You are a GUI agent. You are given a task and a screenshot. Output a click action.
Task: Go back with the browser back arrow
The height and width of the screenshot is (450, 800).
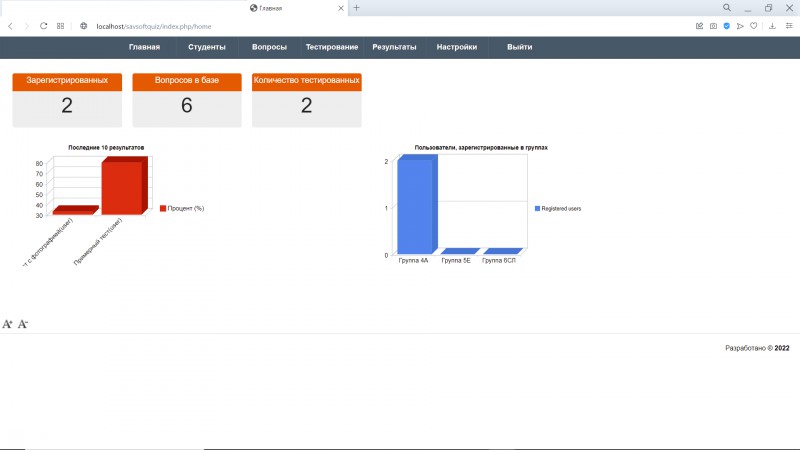10,26
